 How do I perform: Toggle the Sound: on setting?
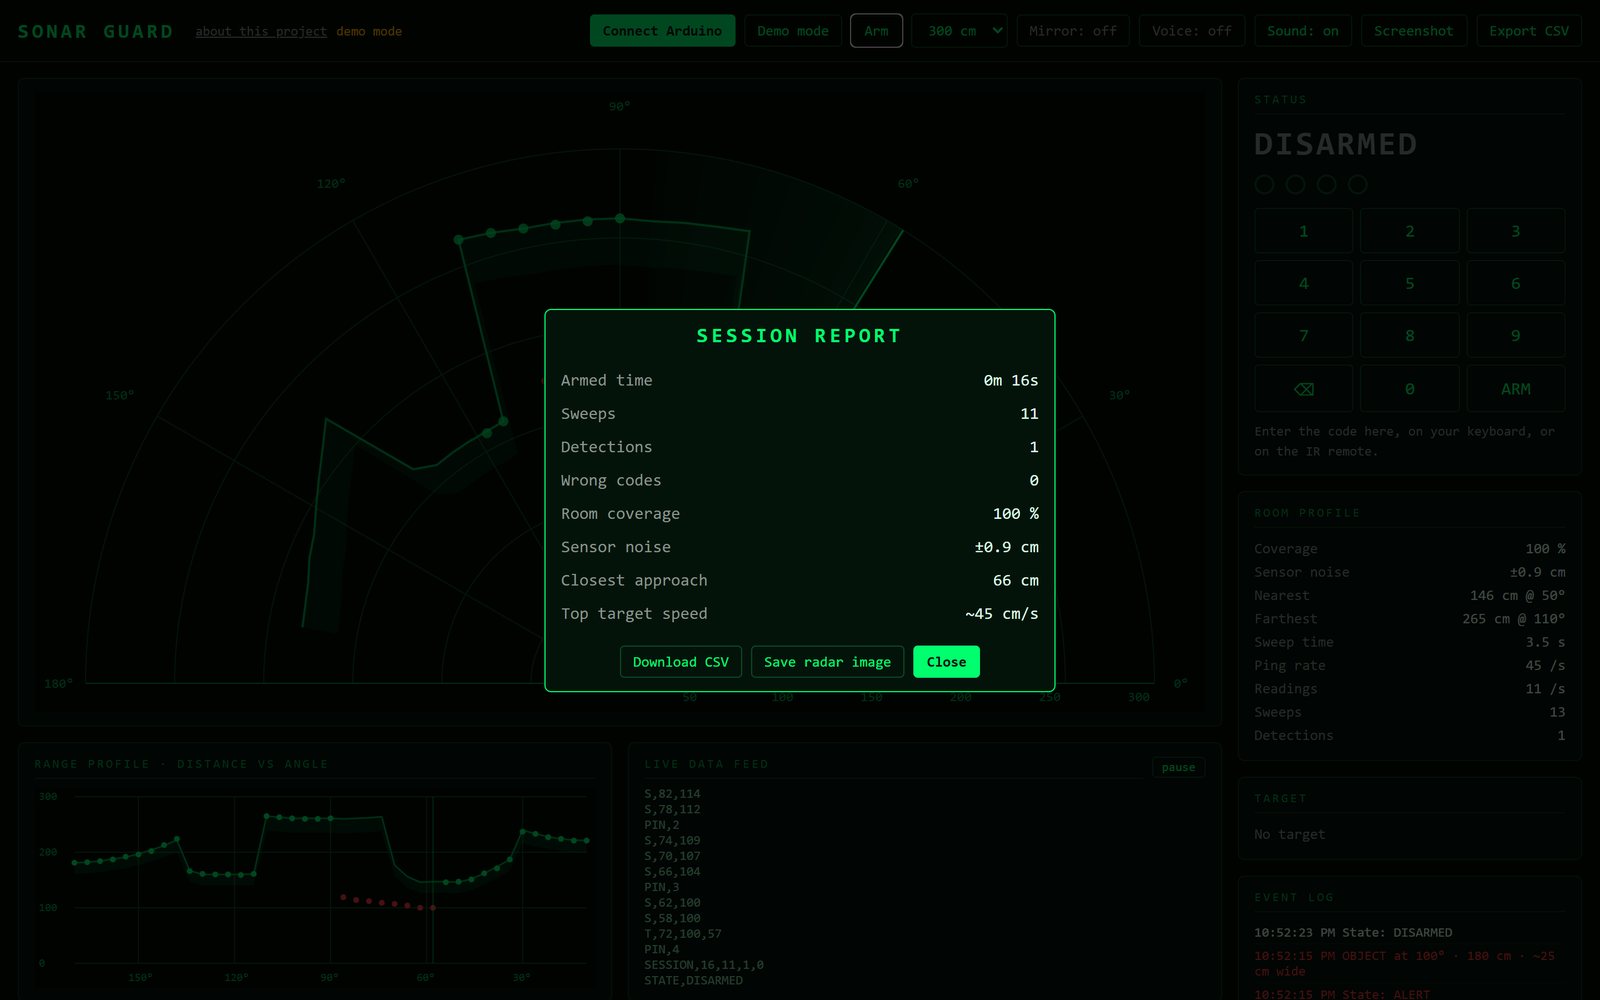(x=1303, y=31)
